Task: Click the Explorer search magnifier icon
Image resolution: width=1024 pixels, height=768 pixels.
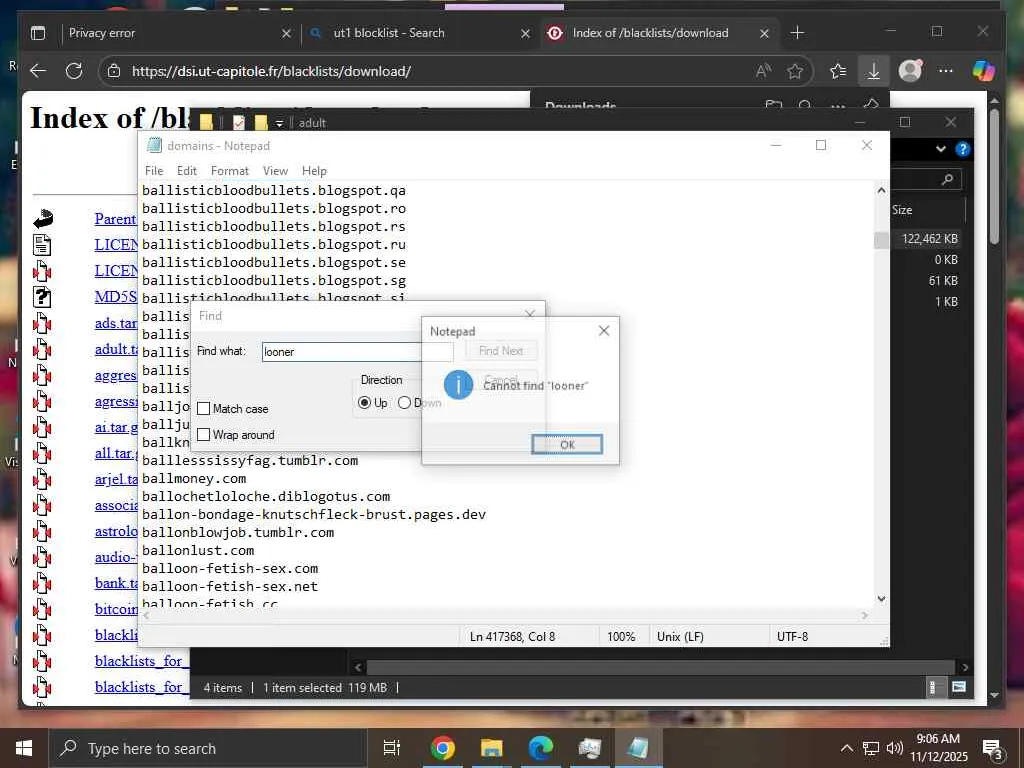Action: pos(948,179)
